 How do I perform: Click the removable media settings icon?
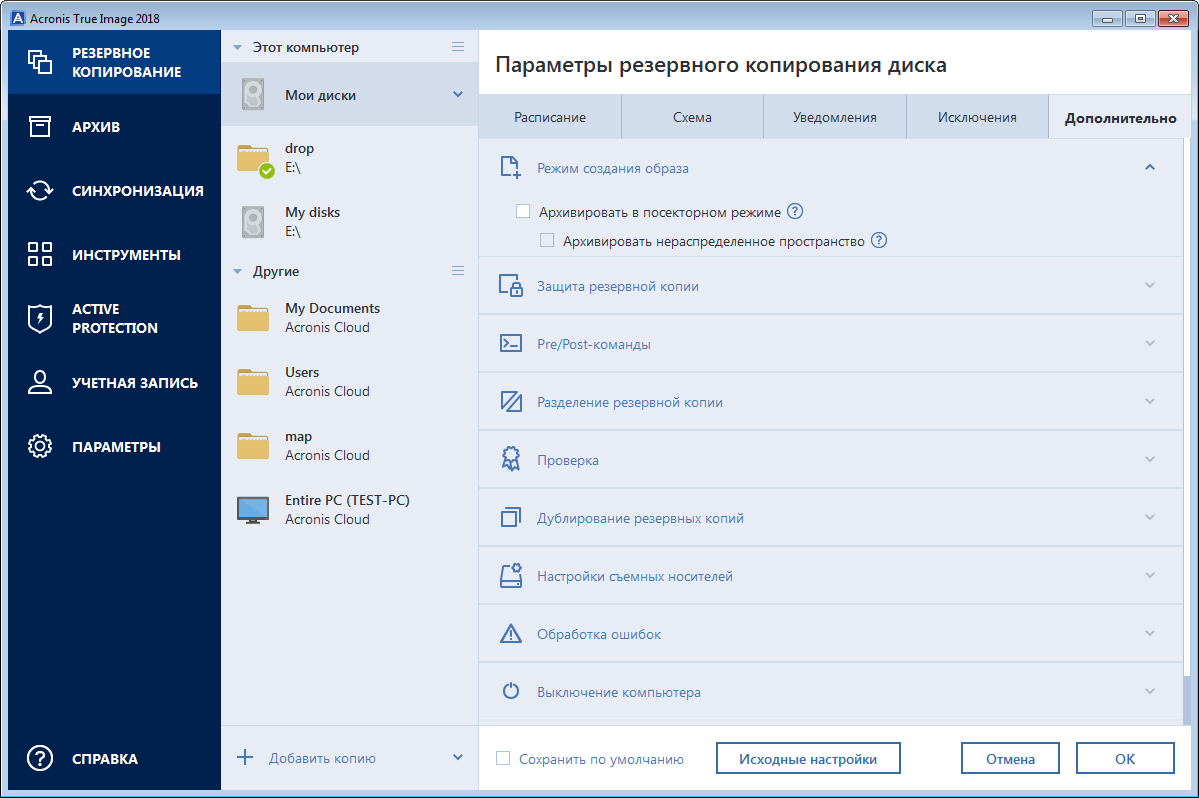(510, 576)
